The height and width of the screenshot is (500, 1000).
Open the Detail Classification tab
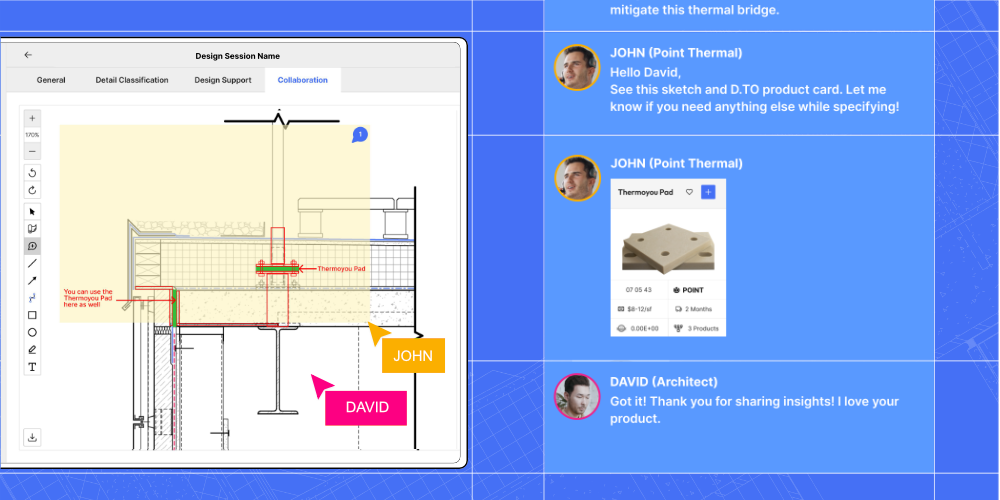(x=132, y=80)
